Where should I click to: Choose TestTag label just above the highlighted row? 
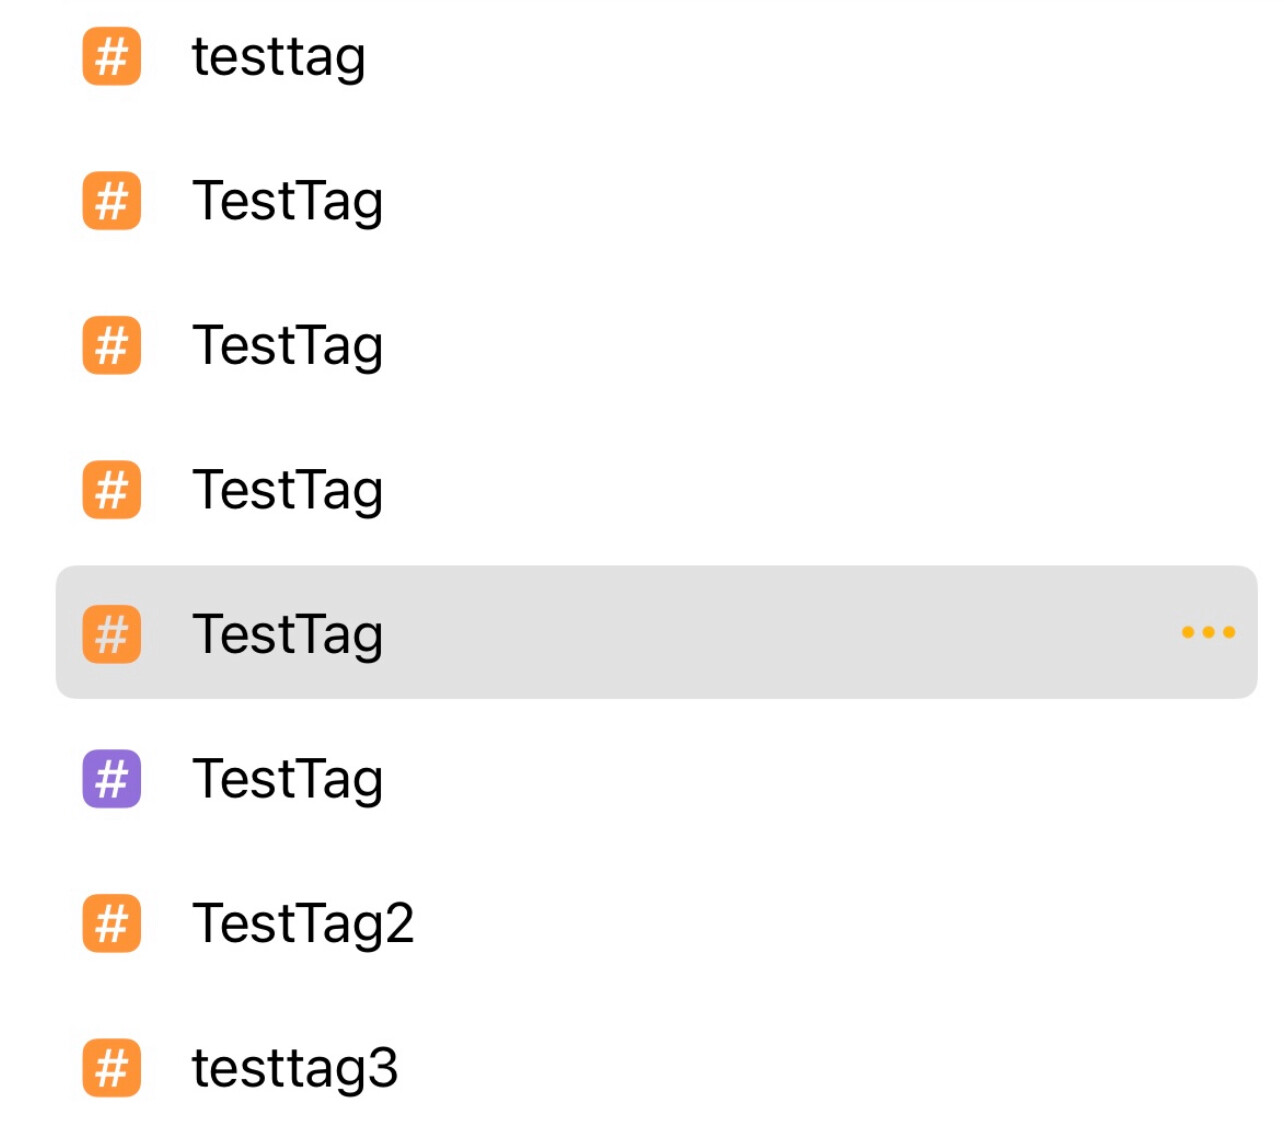(x=288, y=490)
